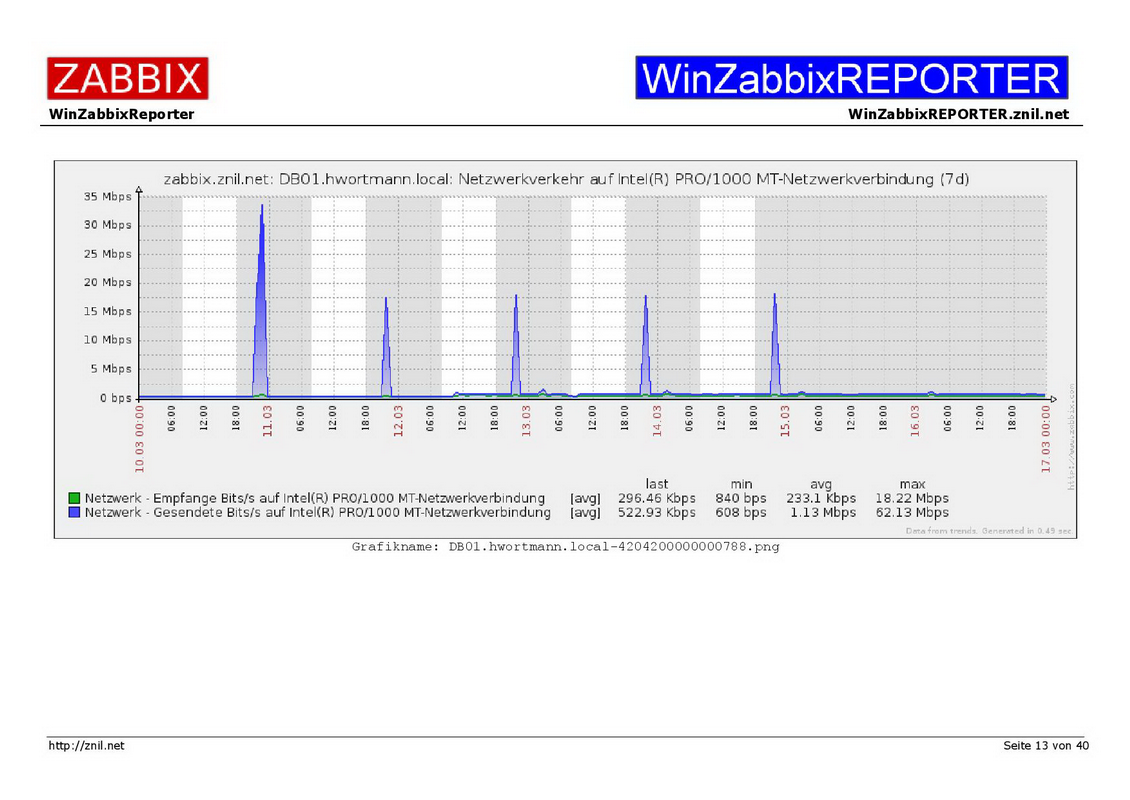Open the WinZabbixREPORTER.znil.net link
The image size is (1130, 800).
point(958,114)
